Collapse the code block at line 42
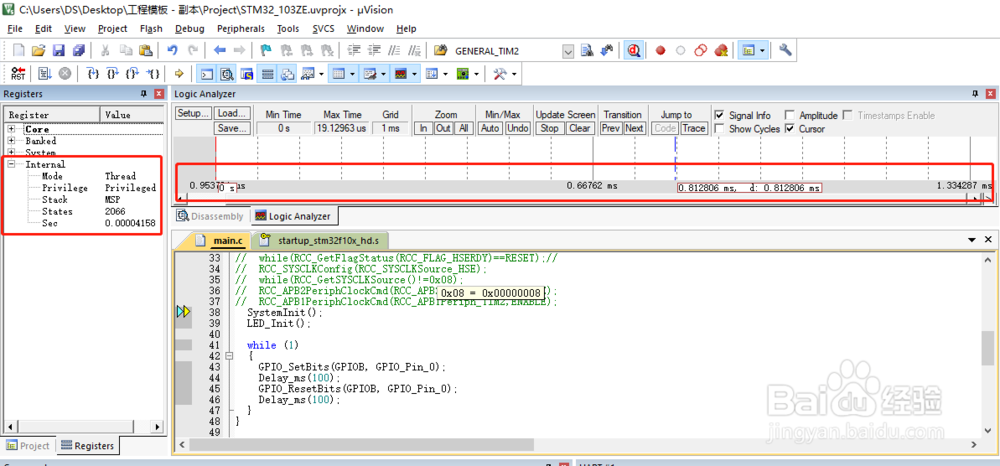The width and height of the screenshot is (1000, 466). (x=229, y=356)
